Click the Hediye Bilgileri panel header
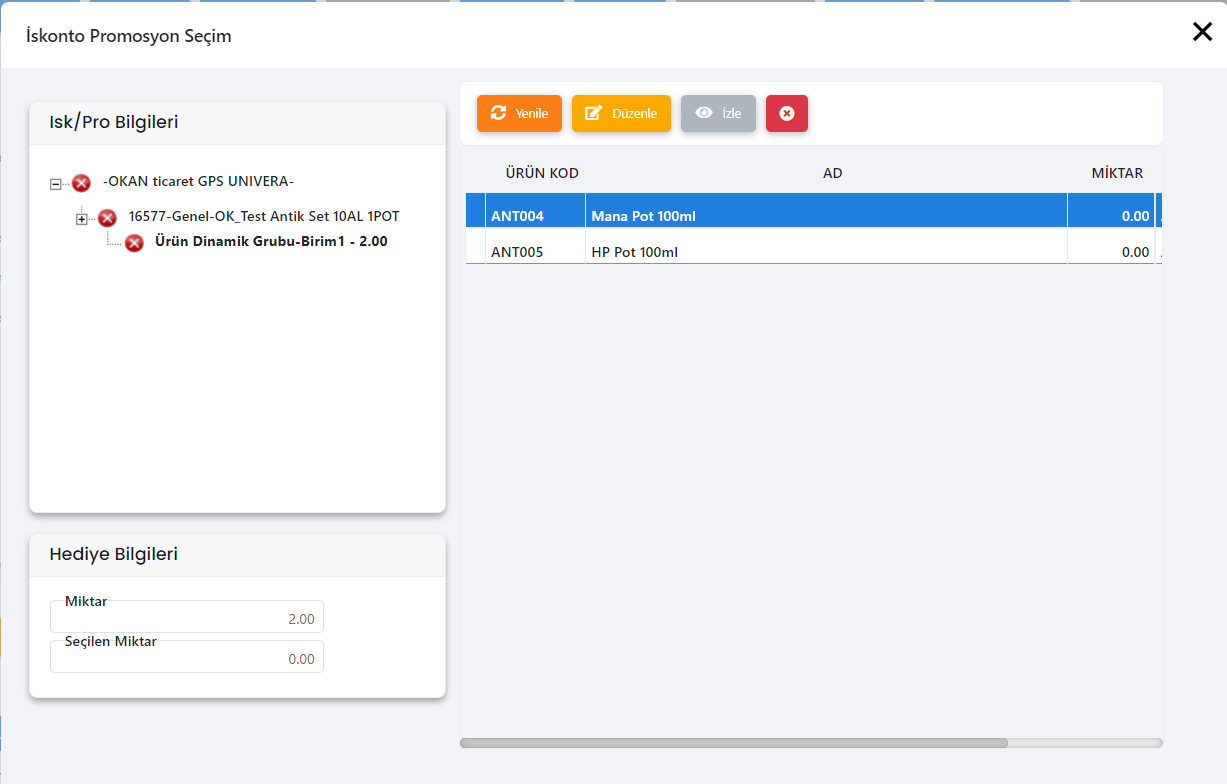The image size is (1227, 784). click(x=237, y=555)
